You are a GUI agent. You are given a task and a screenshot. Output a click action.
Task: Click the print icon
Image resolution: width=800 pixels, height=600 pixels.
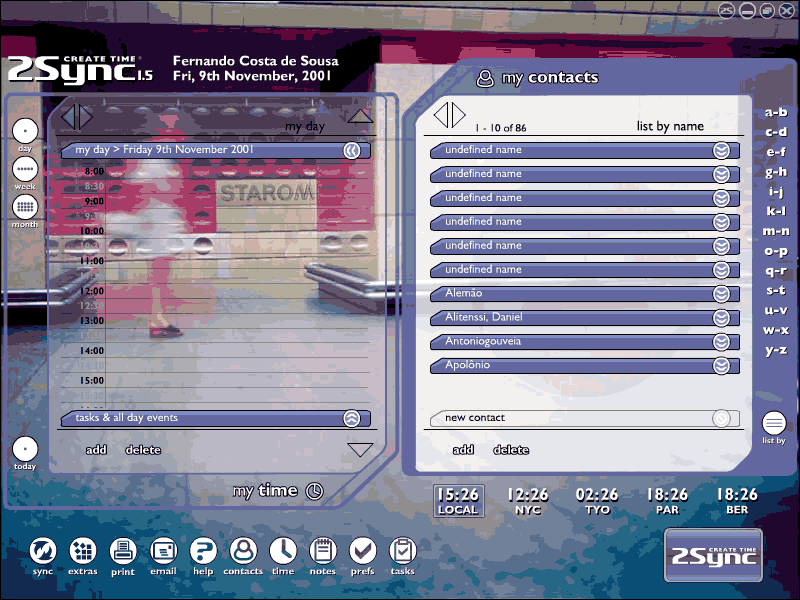pos(123,550)
